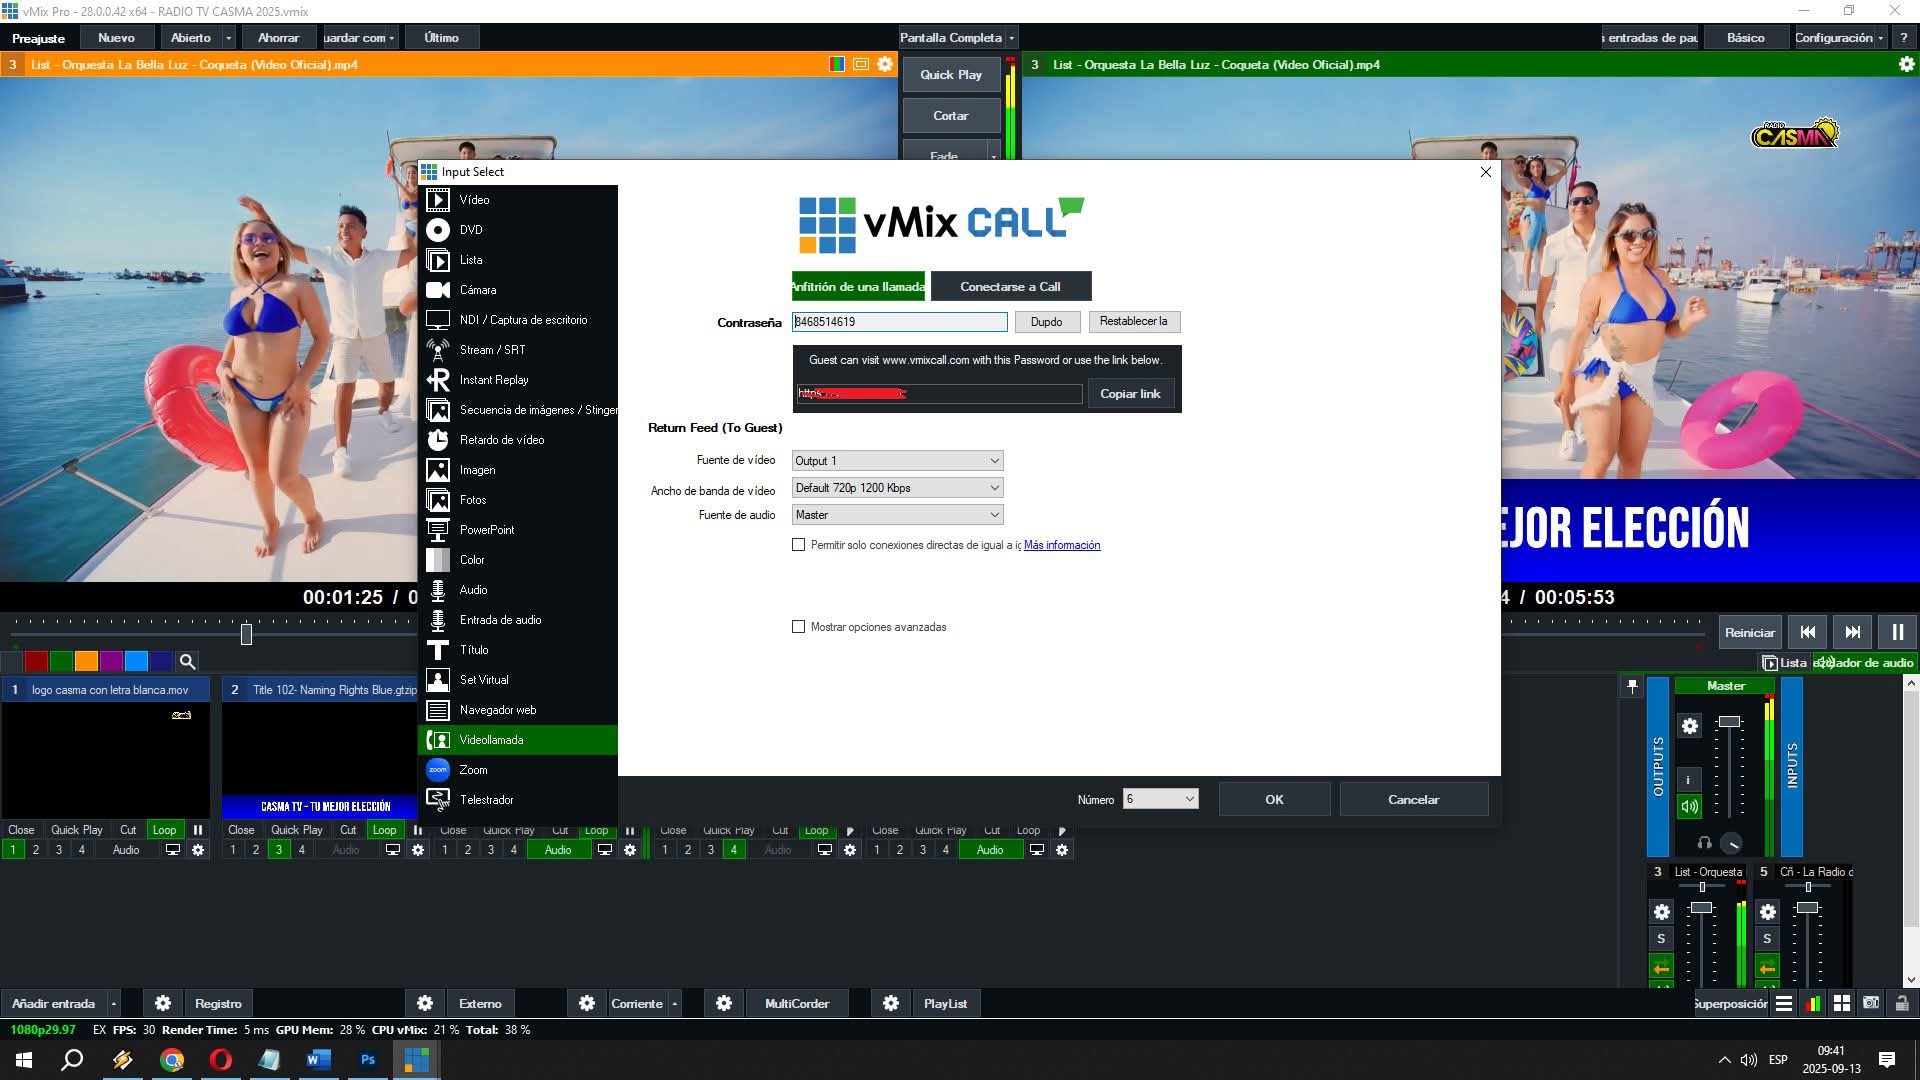Image resolution: width=1920 pixels, height=1080 pixels.
Task: Open Master audio settings gear
Action: click(x=1690, y=726)
